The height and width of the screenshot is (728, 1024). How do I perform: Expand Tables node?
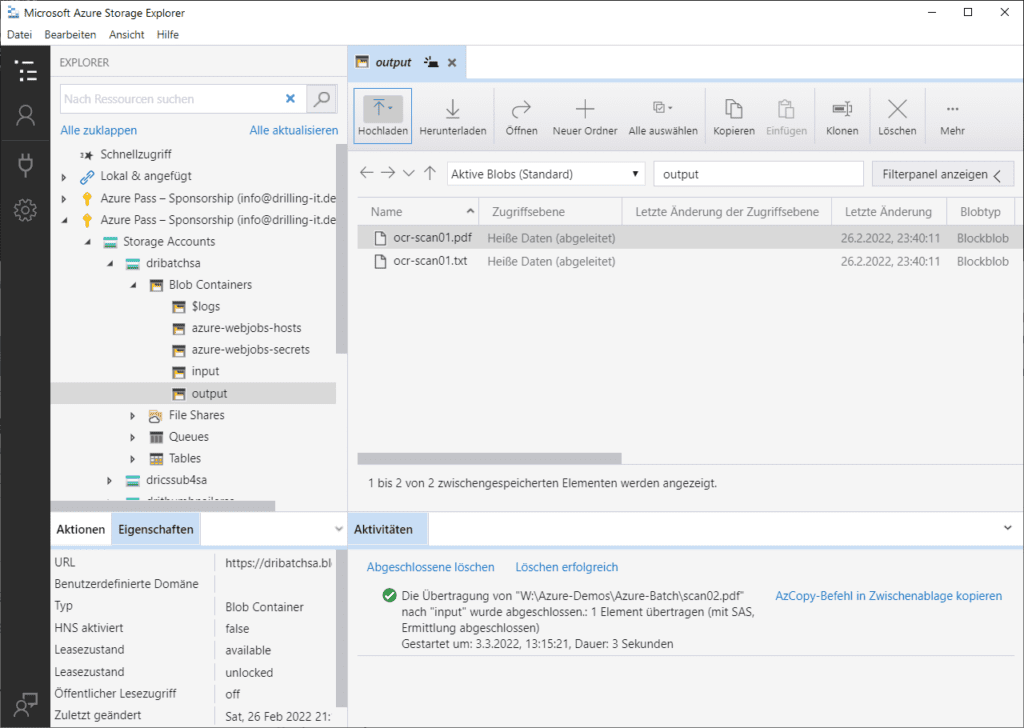click(x=133, y=459)
